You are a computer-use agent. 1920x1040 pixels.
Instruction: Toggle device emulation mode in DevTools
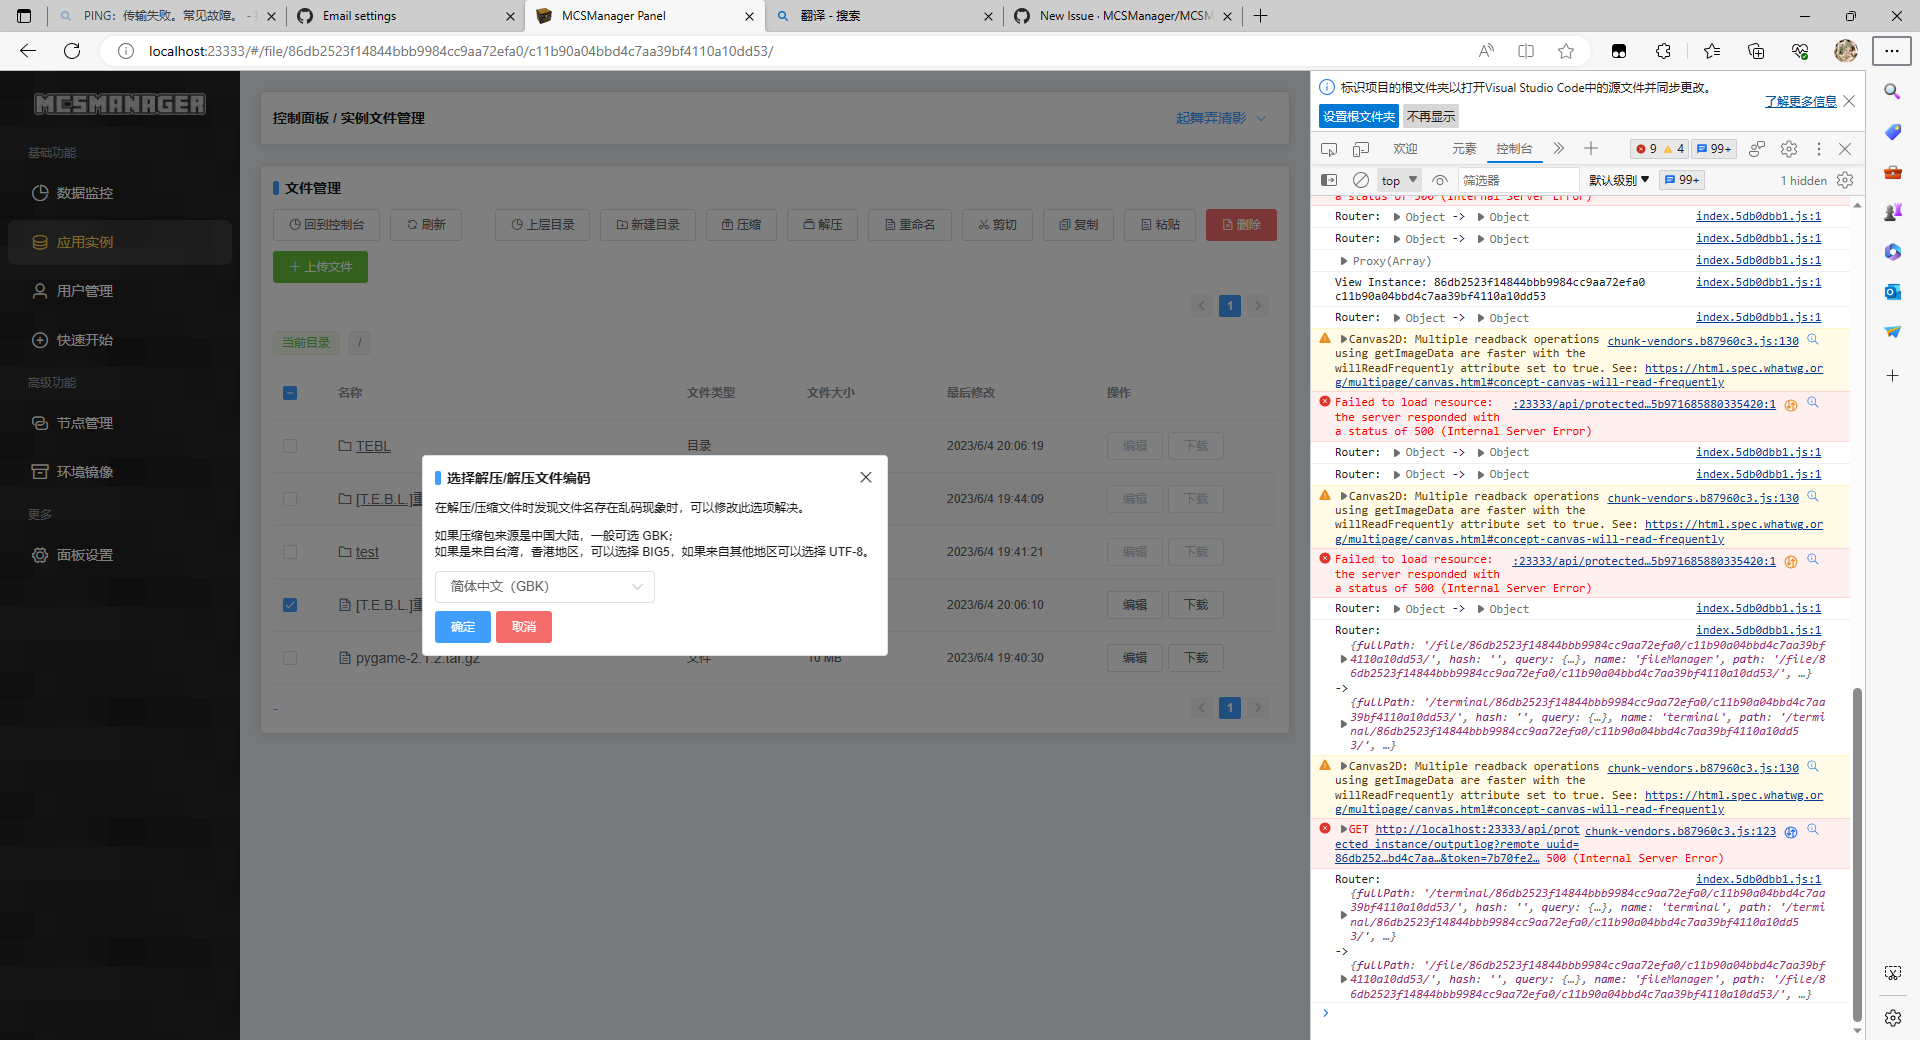coord(1361,148)
